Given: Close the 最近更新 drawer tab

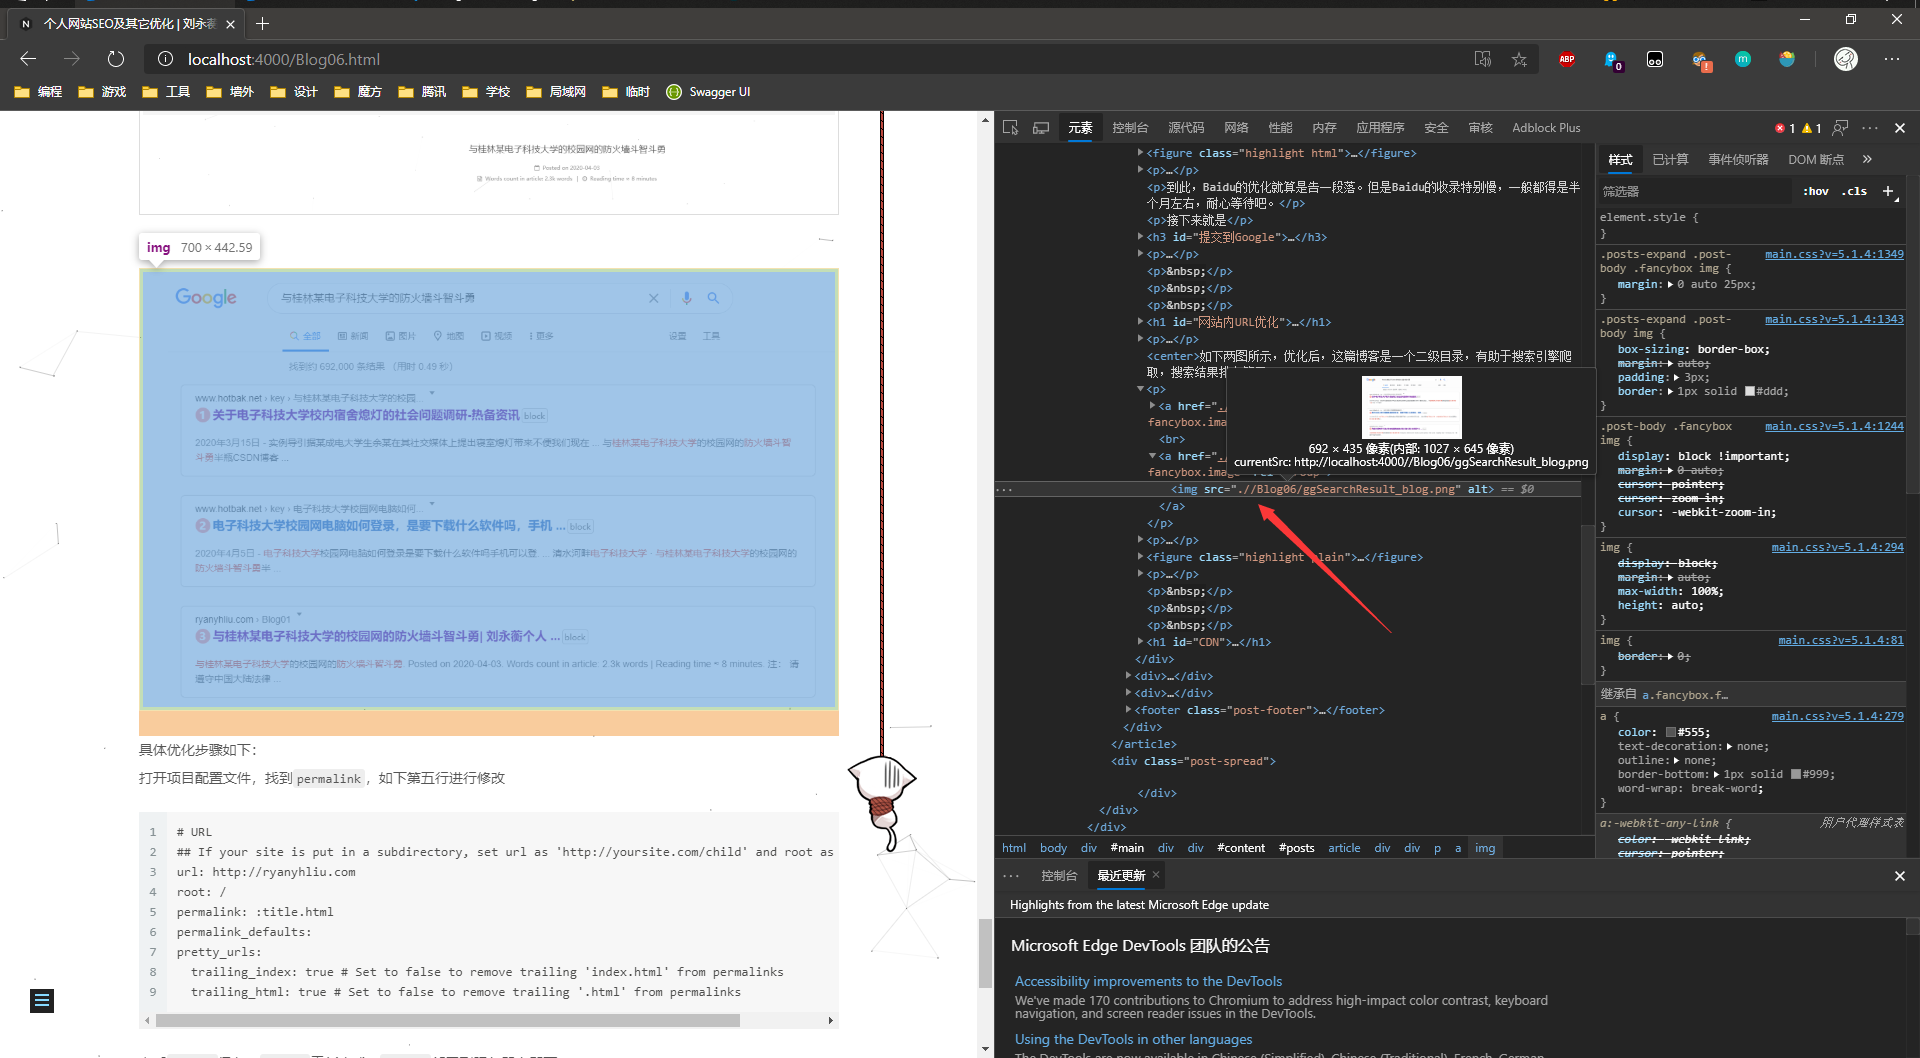Looking at the screenshot, I should tap(1156, 875).
